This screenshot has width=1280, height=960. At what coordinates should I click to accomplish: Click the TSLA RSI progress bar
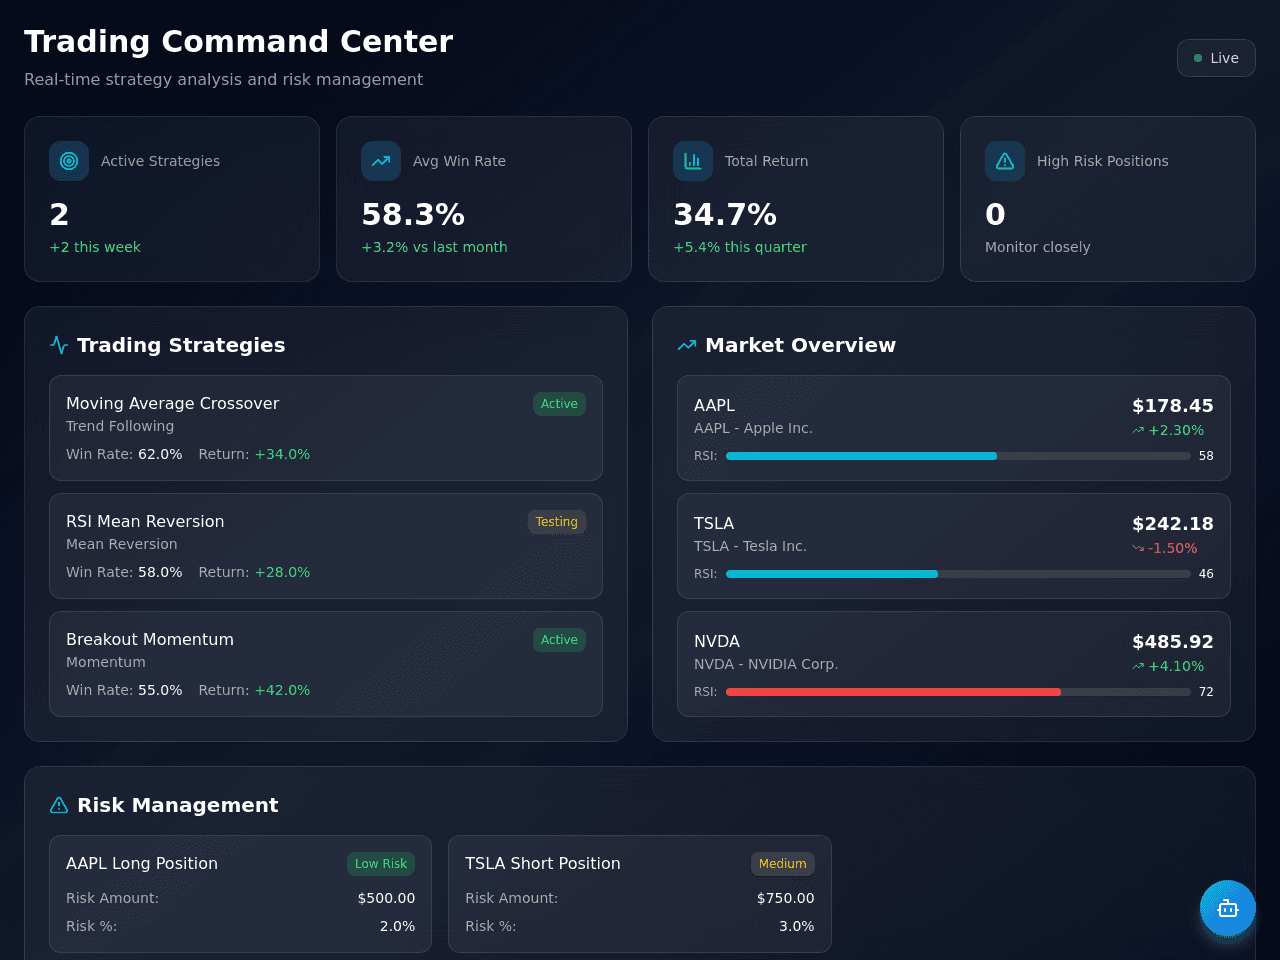click(958, 574)
